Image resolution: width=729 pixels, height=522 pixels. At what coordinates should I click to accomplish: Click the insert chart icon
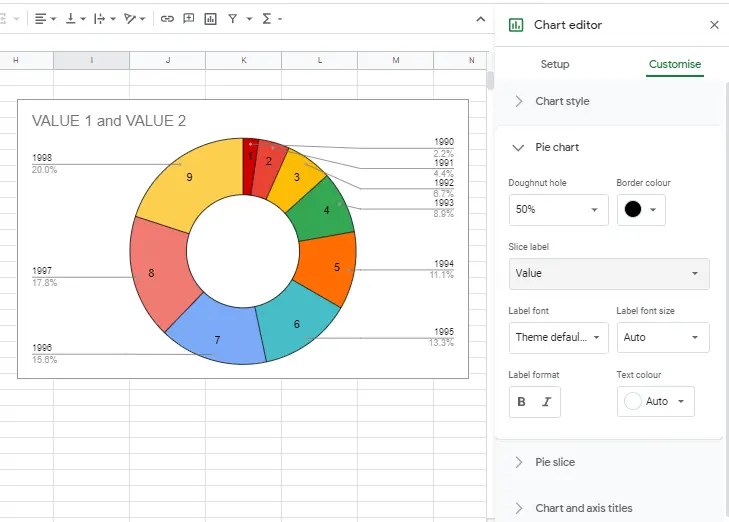click(x=211, y=19)
